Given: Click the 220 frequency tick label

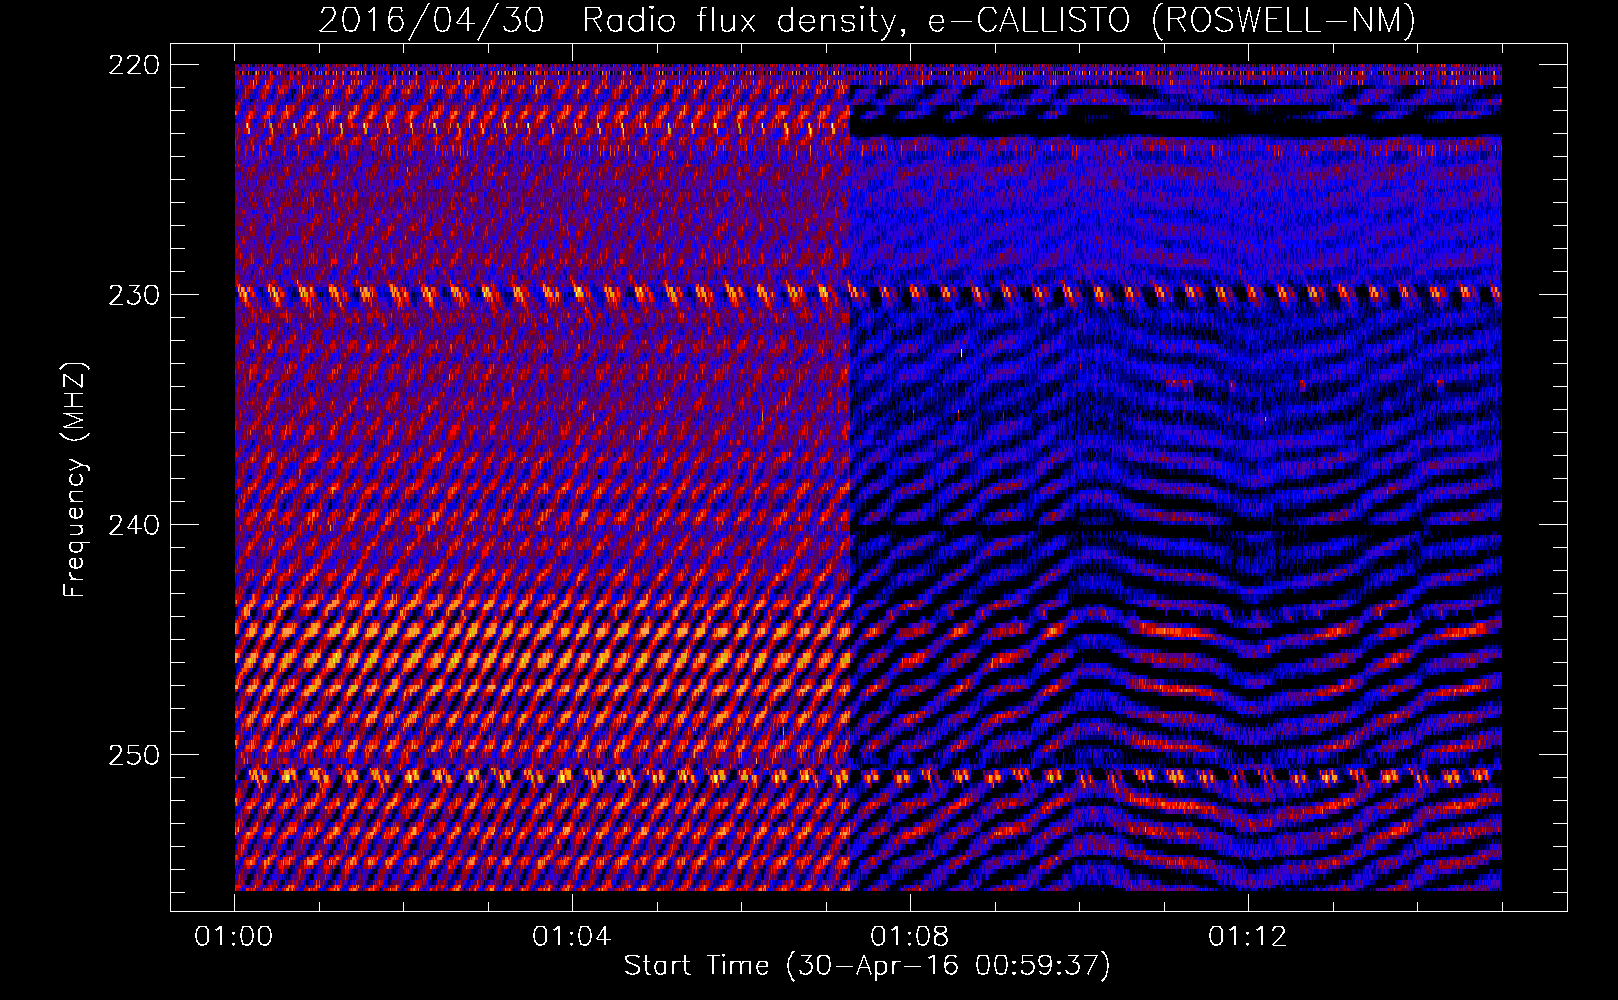Looking at the screenshot, I should click(x=133, y=65).
